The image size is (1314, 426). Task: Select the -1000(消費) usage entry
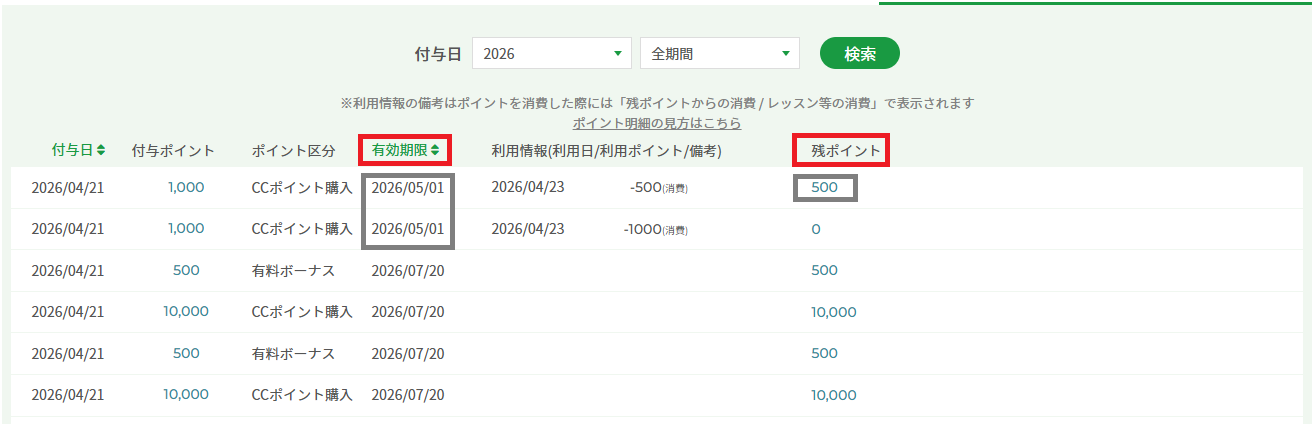tap(655, 229)
